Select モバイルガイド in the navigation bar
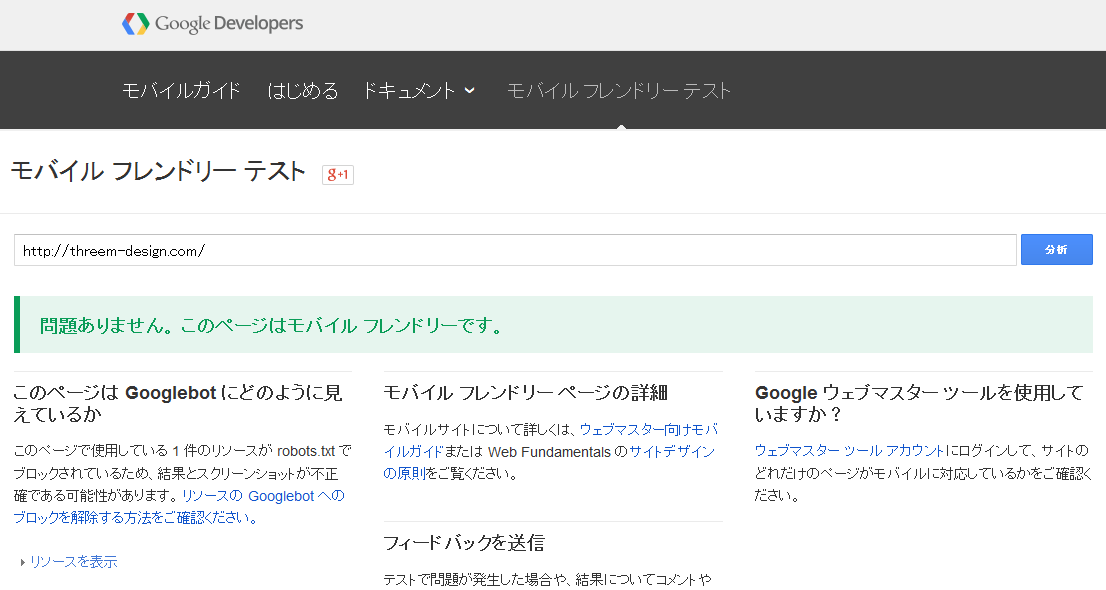Screen dimensions: 1106x590 [x=181, y=89]
